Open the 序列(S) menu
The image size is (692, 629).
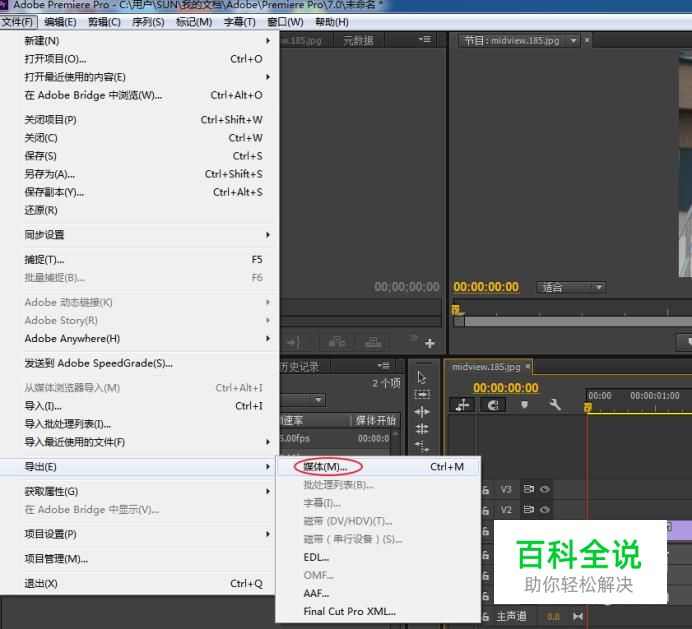(148, 22)
